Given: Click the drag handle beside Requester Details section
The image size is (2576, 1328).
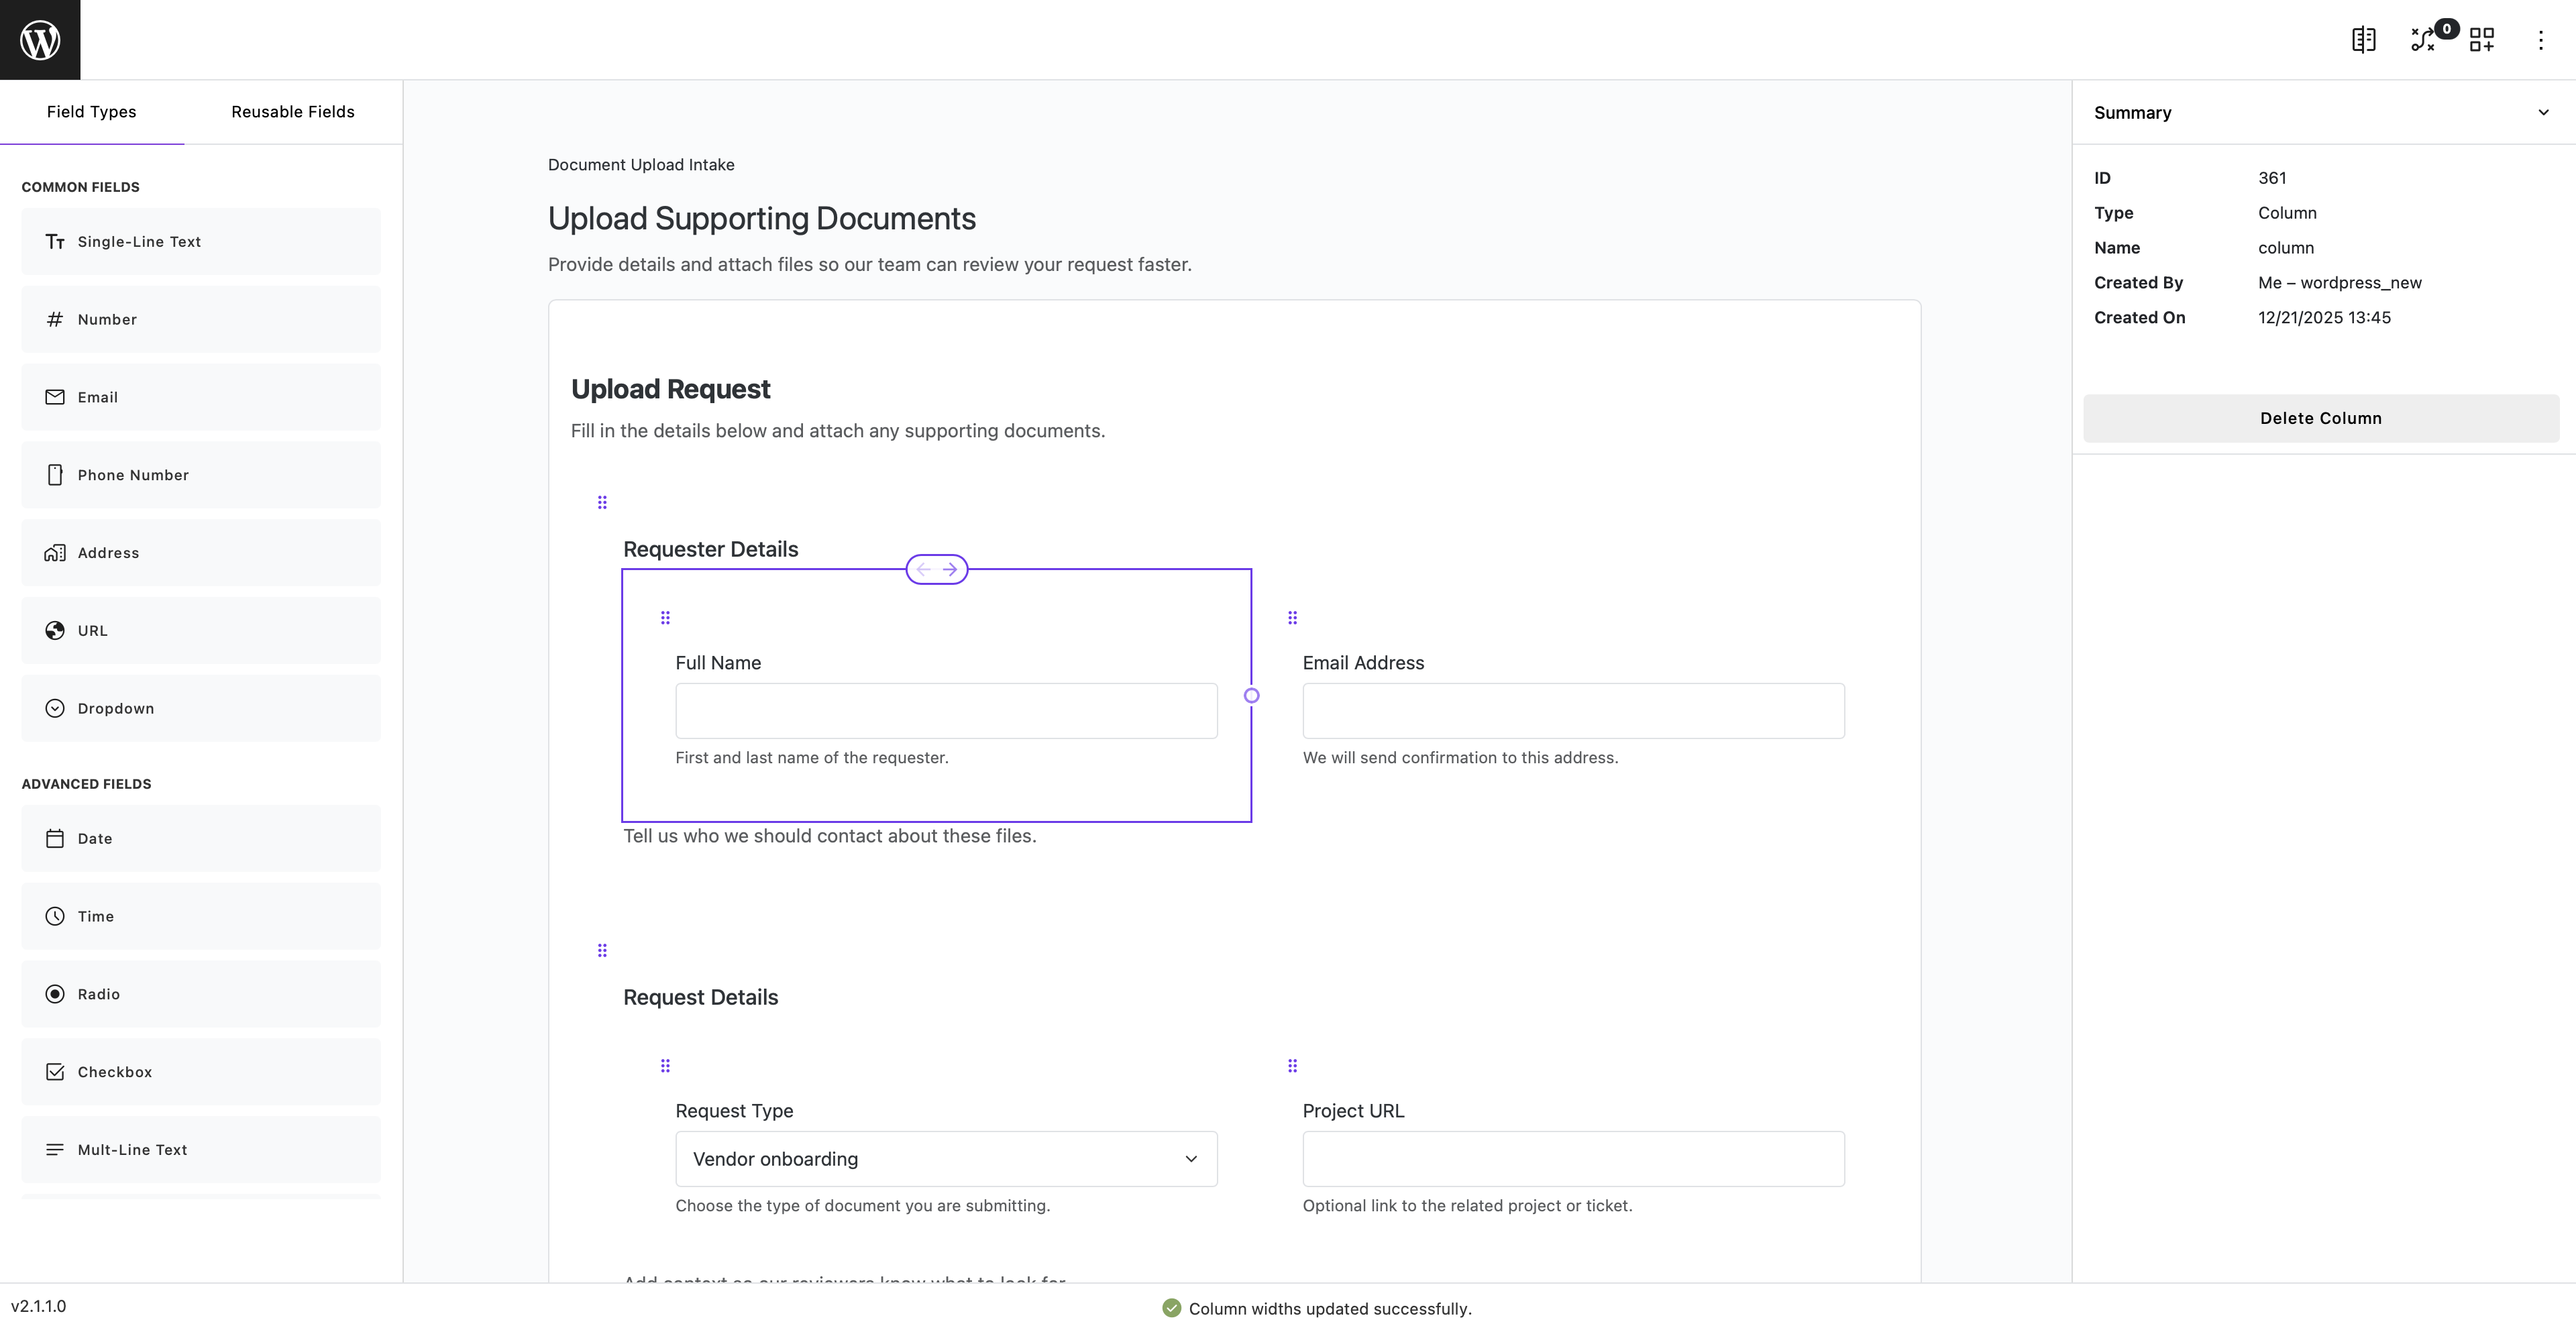Looking at the screenshot, I should click(603, 502).
